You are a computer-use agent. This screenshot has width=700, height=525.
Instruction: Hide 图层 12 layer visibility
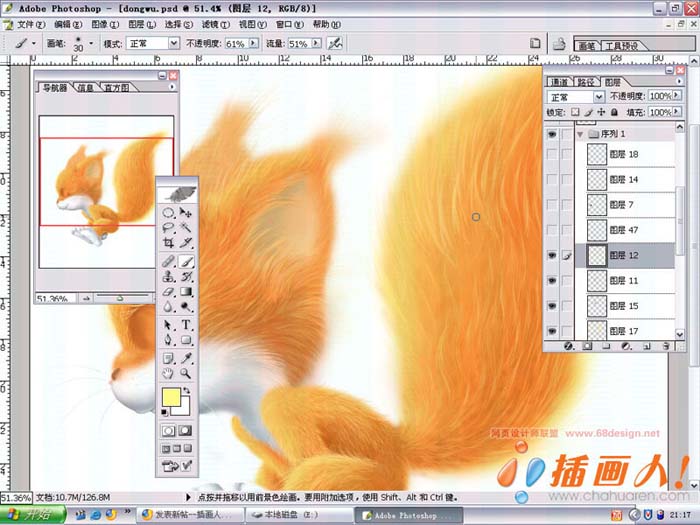pyautogui.click(x=552, y=255)
